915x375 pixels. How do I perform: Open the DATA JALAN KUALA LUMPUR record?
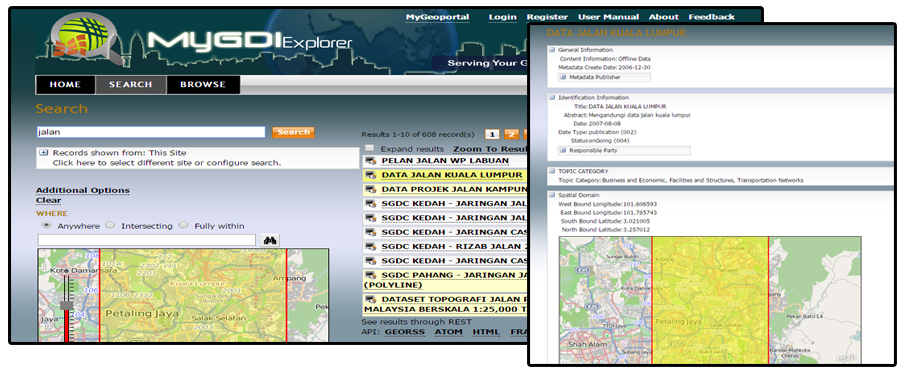452,175
